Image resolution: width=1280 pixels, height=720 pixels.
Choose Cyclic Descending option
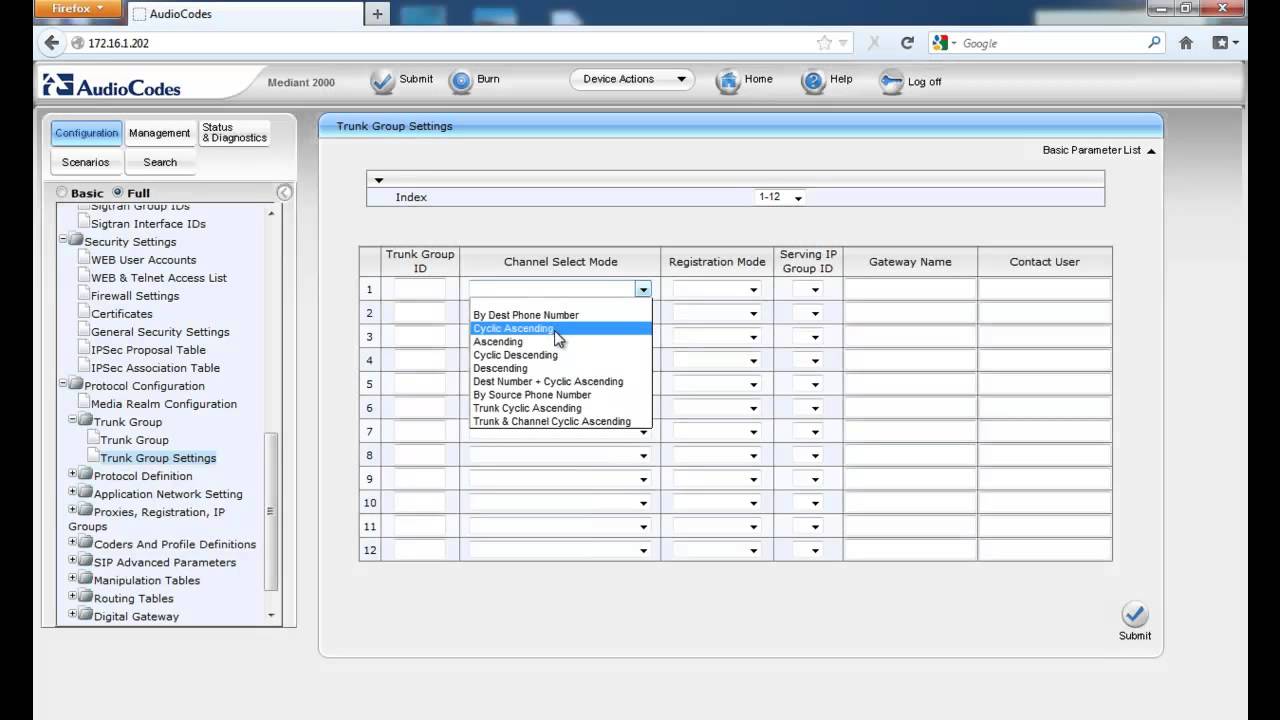click(x=560, y=355)
